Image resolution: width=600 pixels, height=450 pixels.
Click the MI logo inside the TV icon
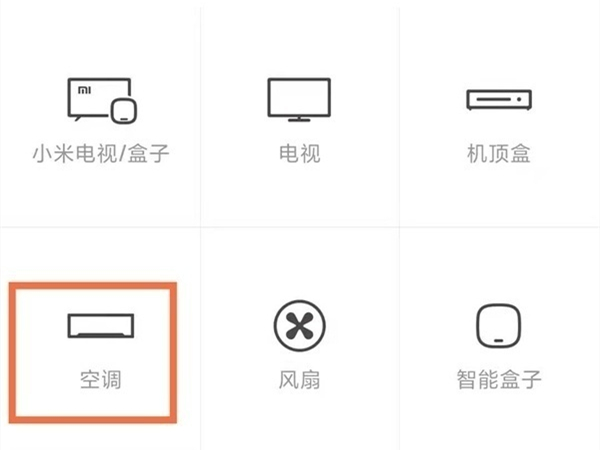[x=85, y=90]
